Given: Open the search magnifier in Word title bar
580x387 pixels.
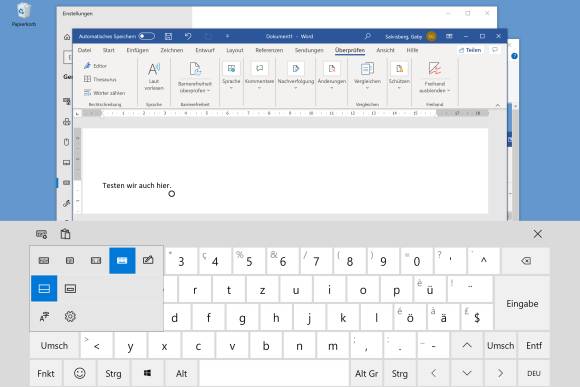Looking at the screenshot, I should click(368, 36).
